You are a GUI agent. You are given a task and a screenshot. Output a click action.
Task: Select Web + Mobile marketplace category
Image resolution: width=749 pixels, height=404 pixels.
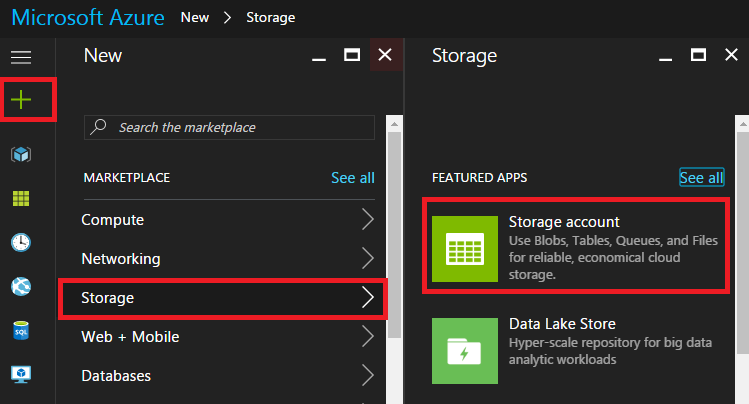(x=130, y=337)
